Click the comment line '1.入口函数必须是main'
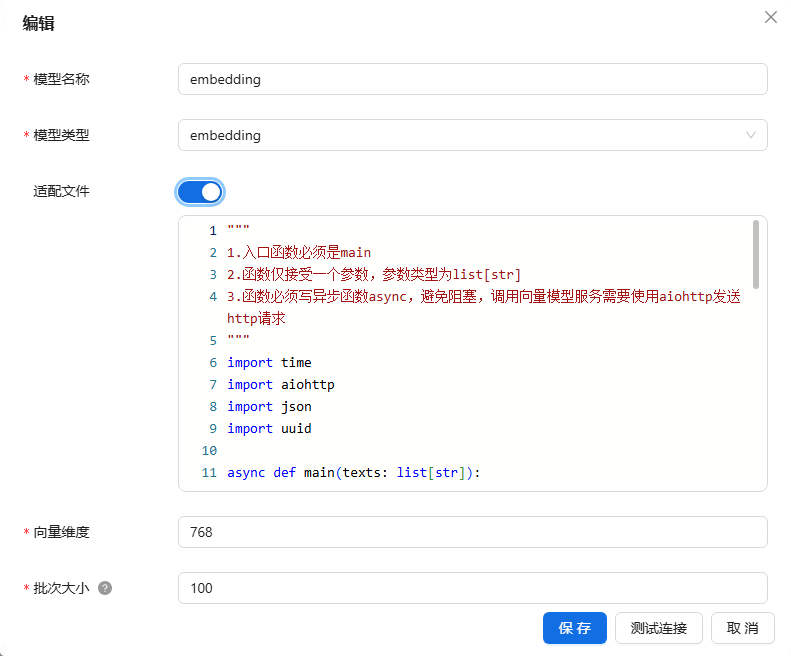This screenshot has height=656, width=791. (299, 252)
